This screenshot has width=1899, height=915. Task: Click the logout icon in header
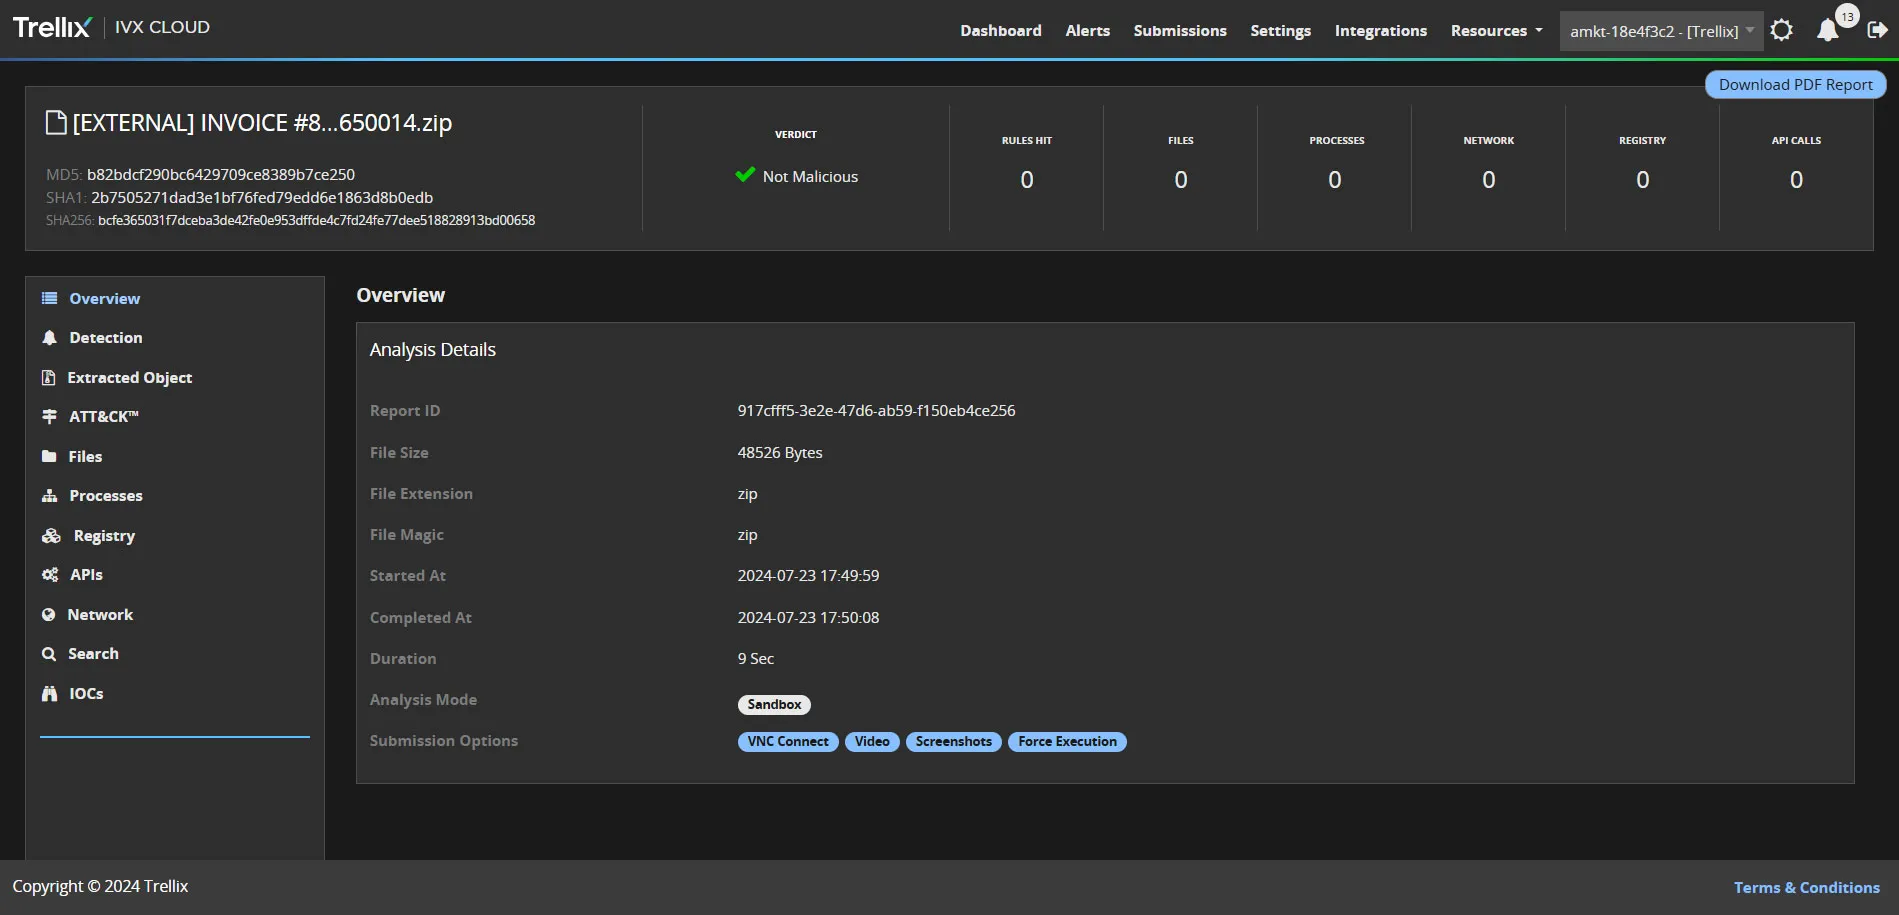coord(1877,30)
